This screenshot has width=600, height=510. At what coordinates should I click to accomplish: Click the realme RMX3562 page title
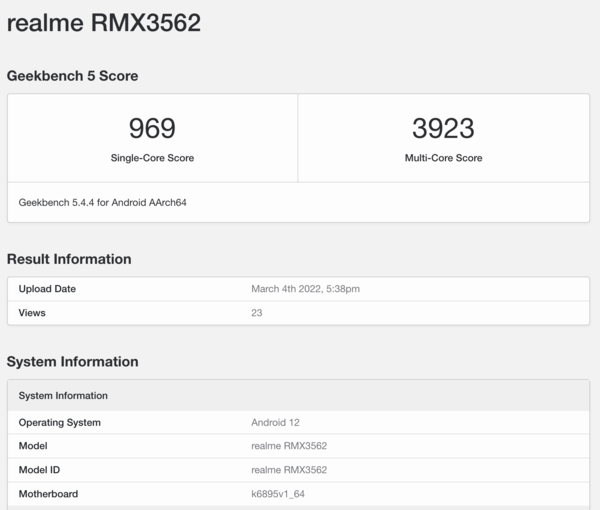tap(104, 23)
